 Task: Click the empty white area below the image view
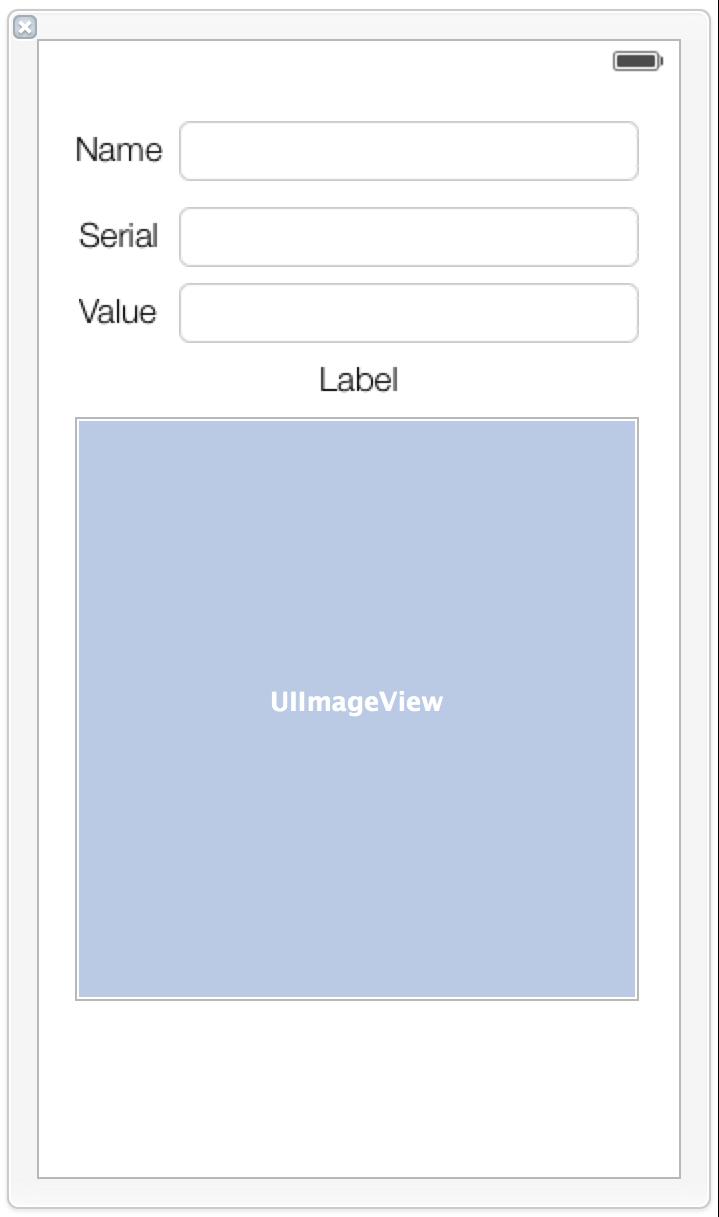pos(358,1088)
